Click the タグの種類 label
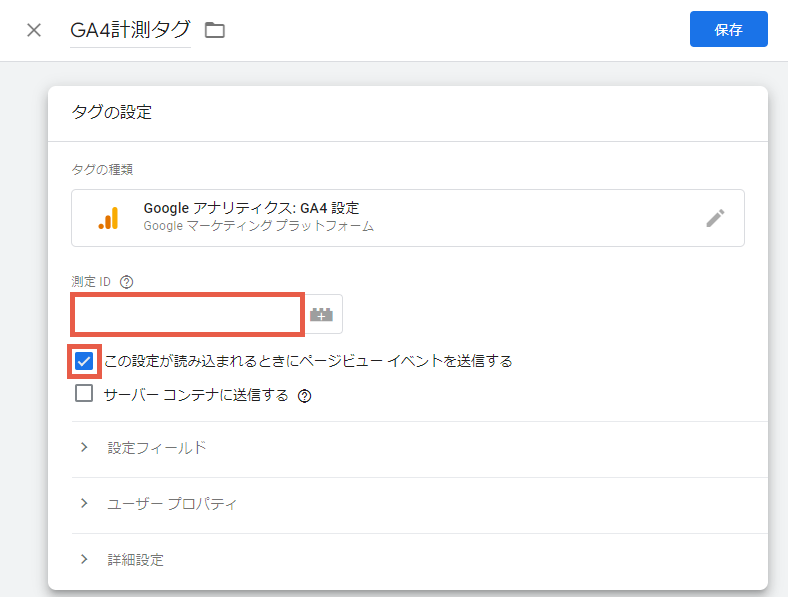This screenshot has height=597, width=788. tap(102, 170)
